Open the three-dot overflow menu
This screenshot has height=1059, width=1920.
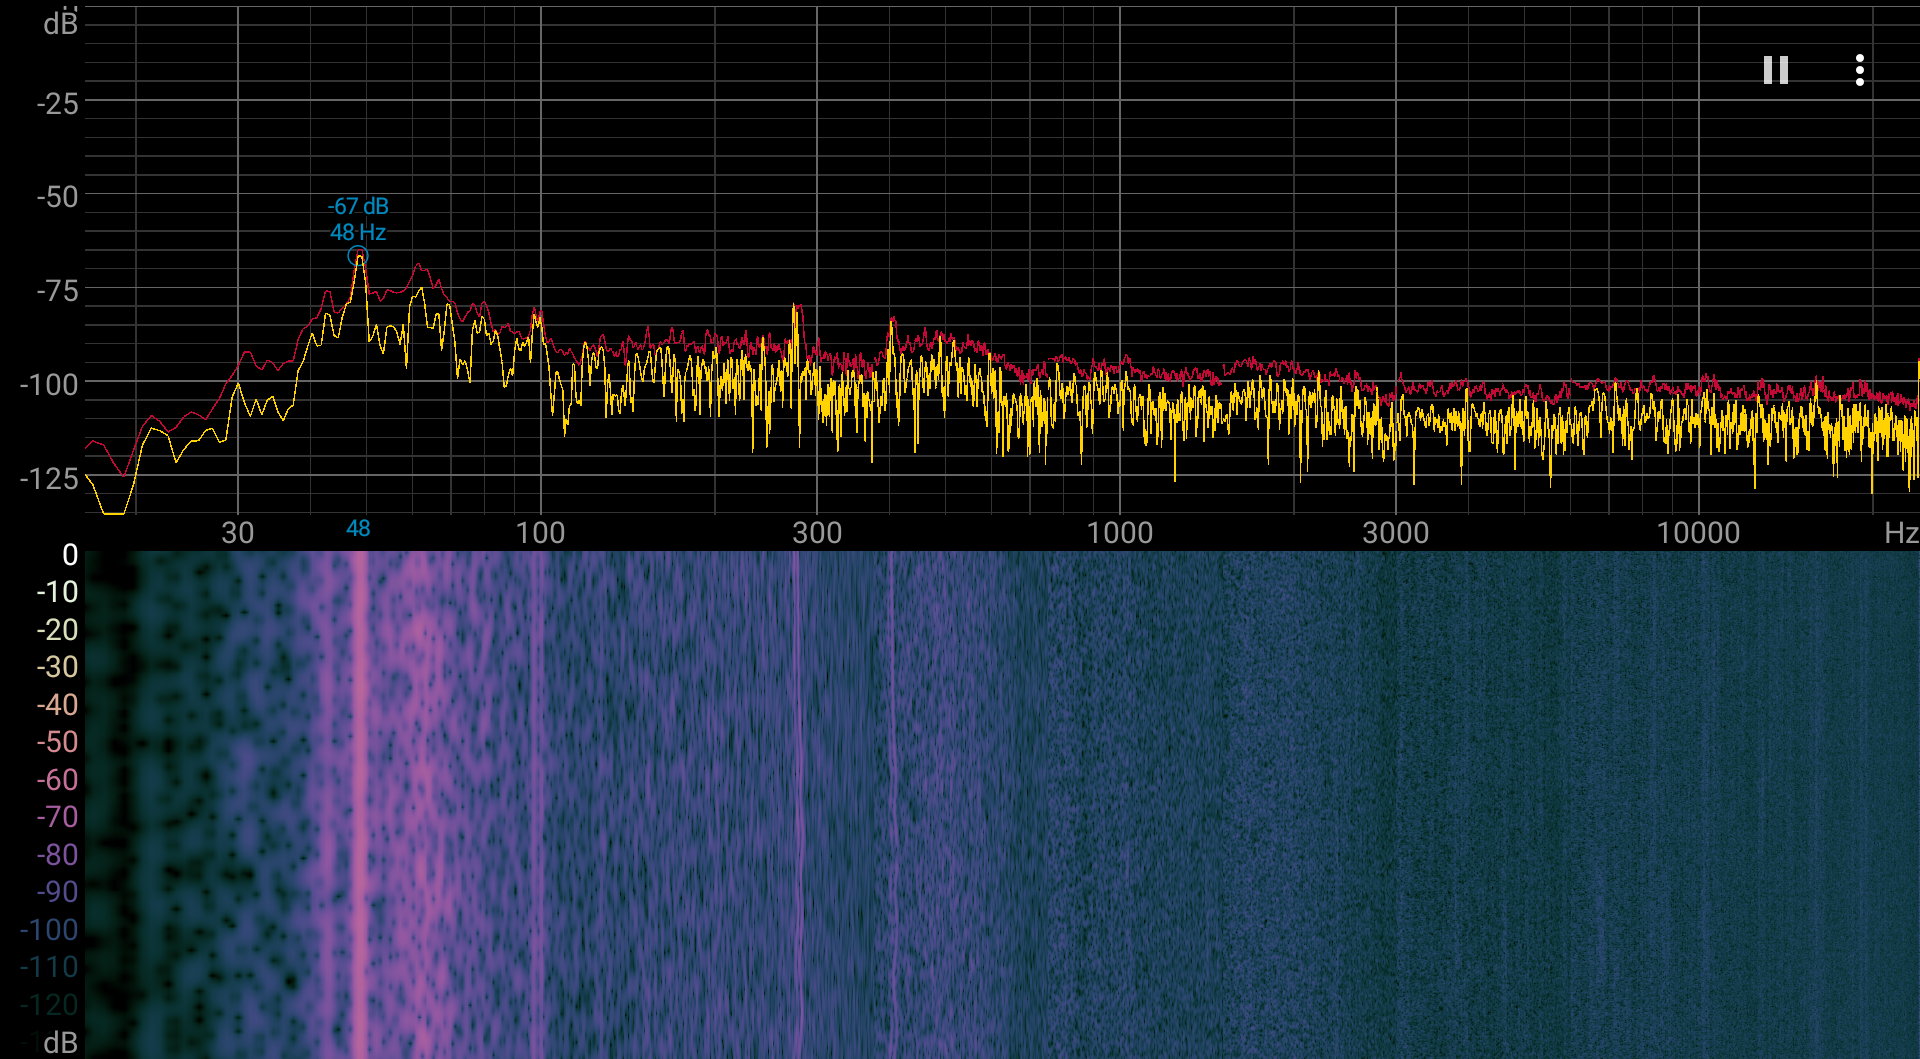click(1860, 70)
